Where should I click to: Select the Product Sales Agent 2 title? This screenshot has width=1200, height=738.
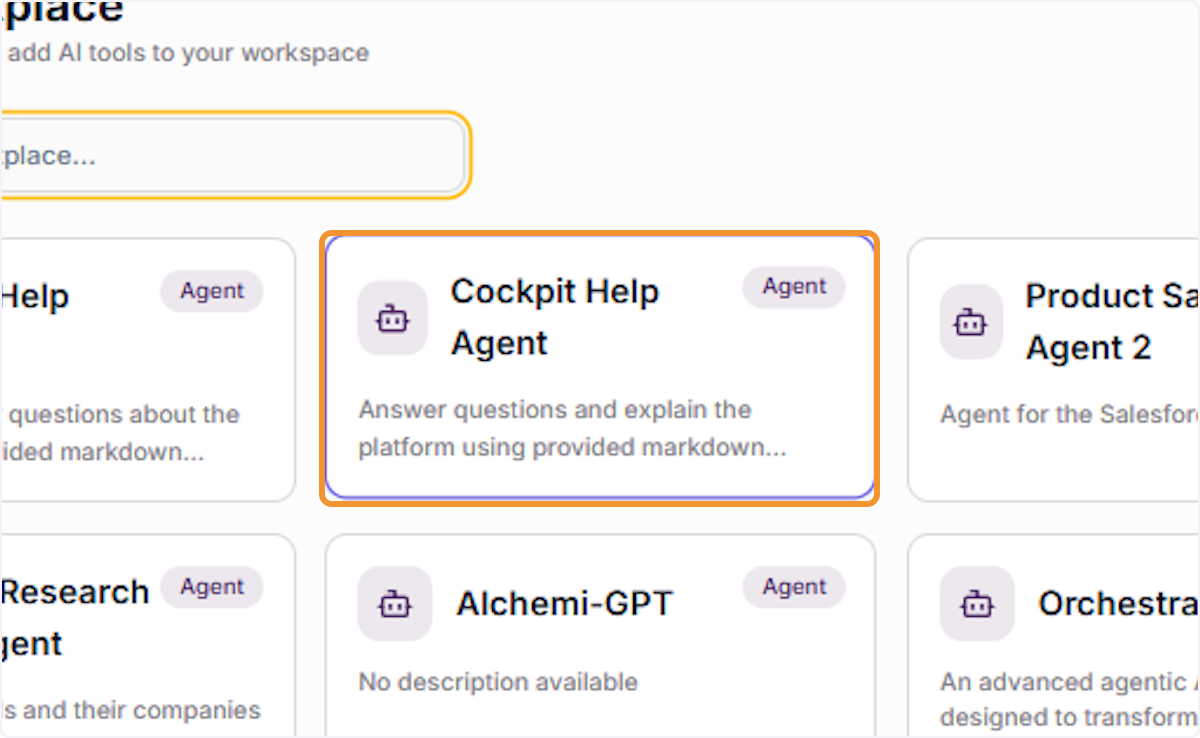point(1110,321)
